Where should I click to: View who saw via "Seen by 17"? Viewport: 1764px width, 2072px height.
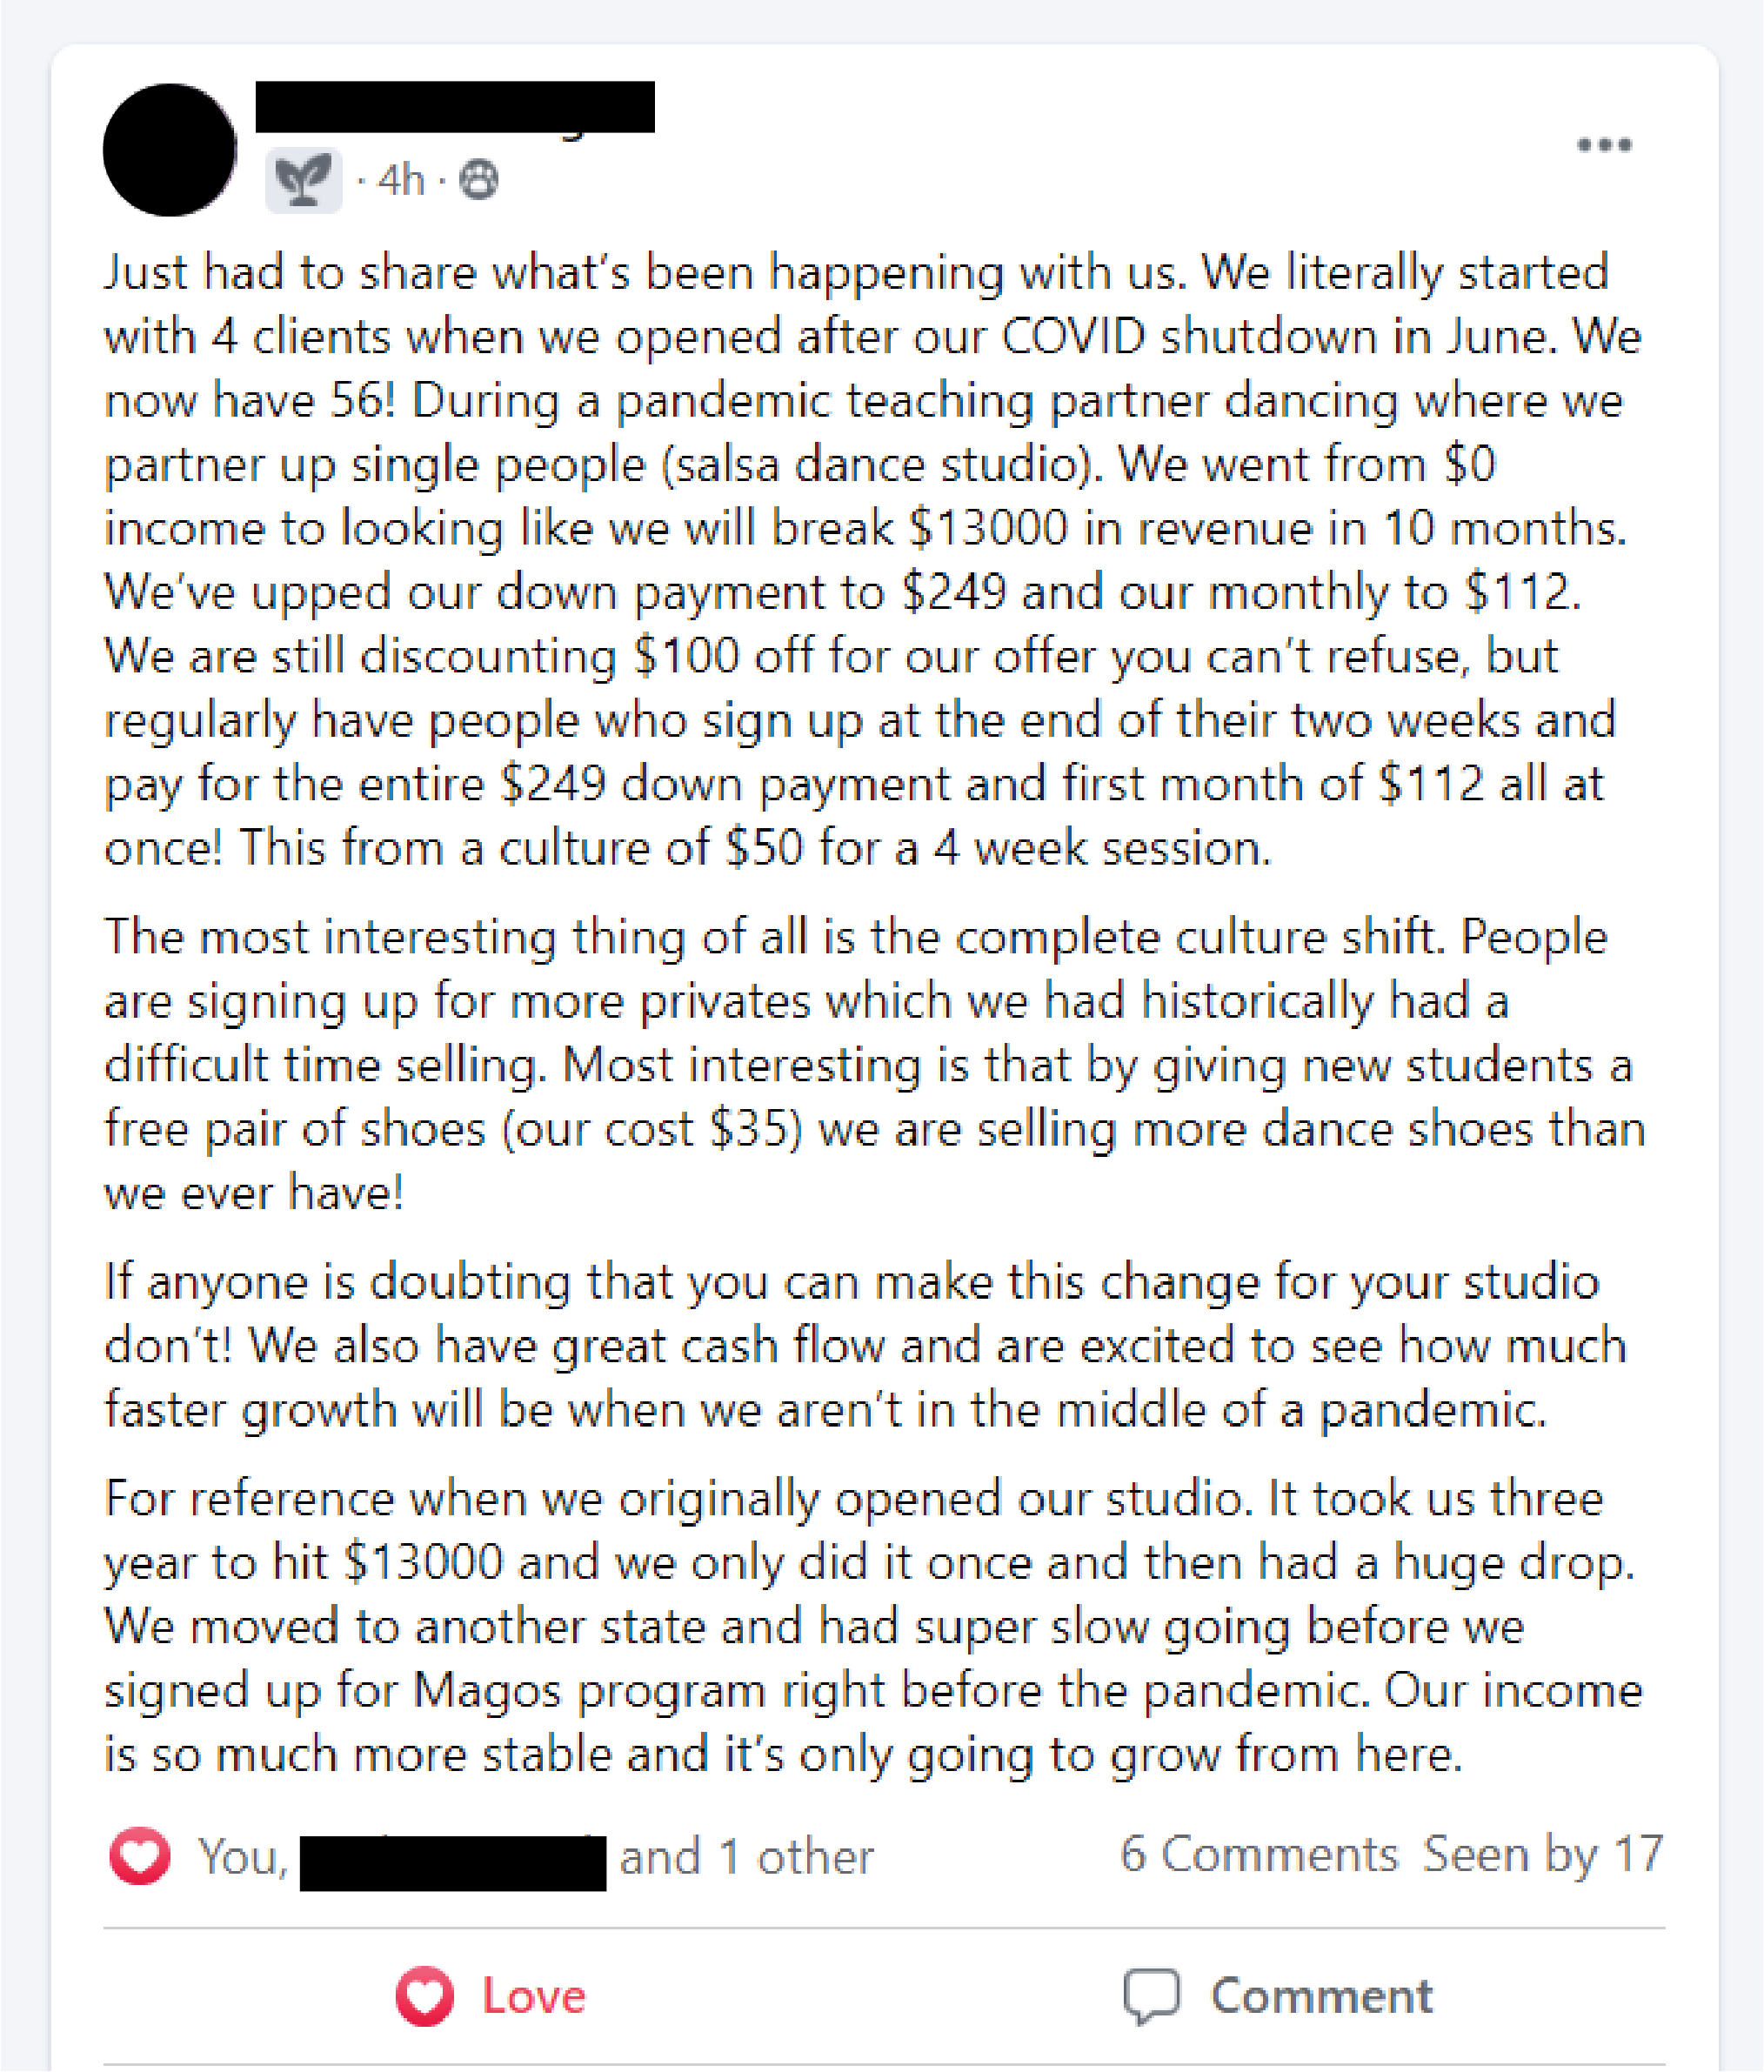point(1542,1854)
